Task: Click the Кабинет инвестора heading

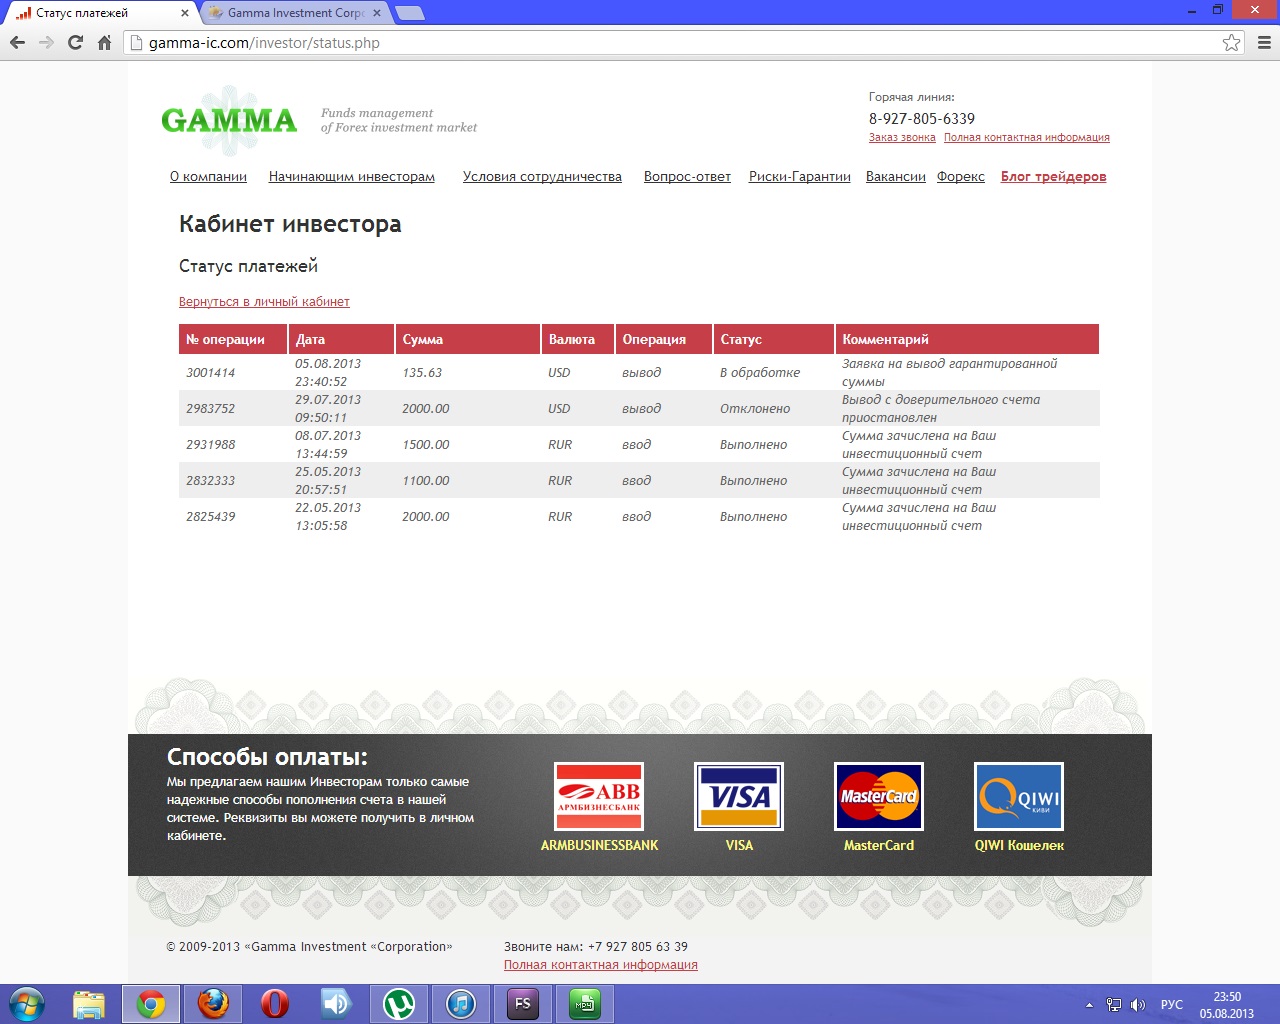Action: [290, 224]
